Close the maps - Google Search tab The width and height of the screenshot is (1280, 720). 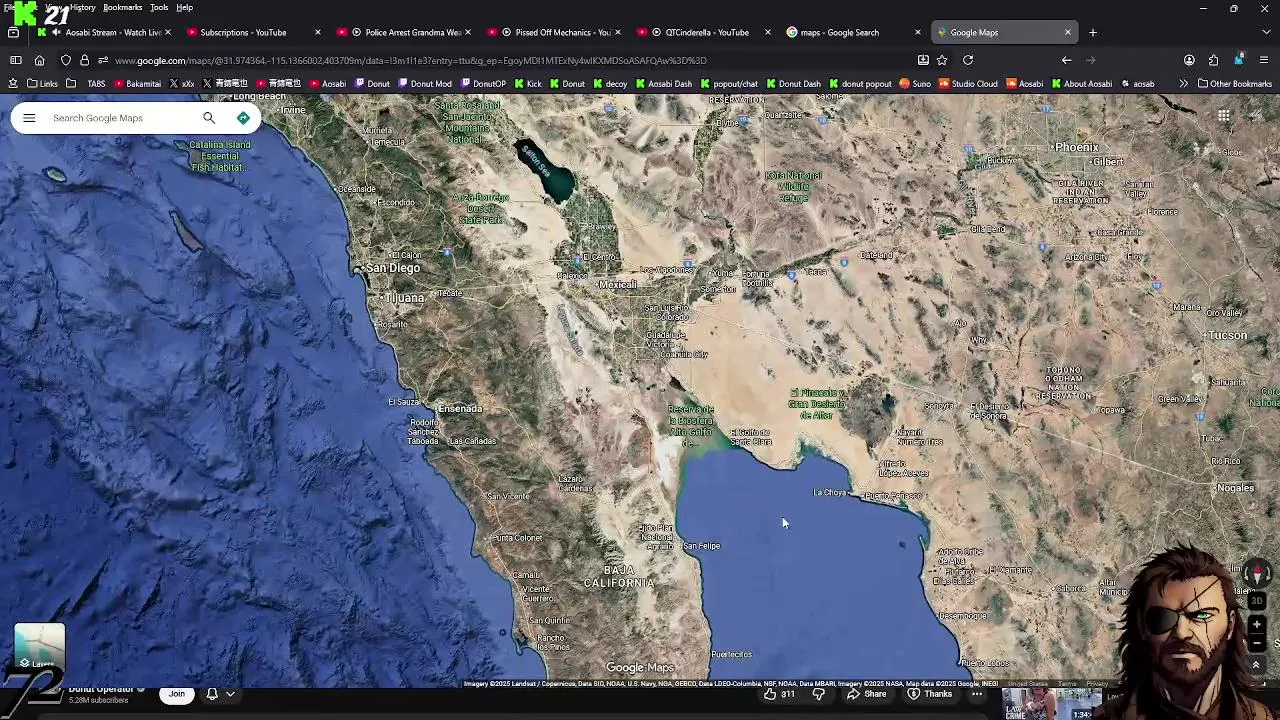point(917,32)
